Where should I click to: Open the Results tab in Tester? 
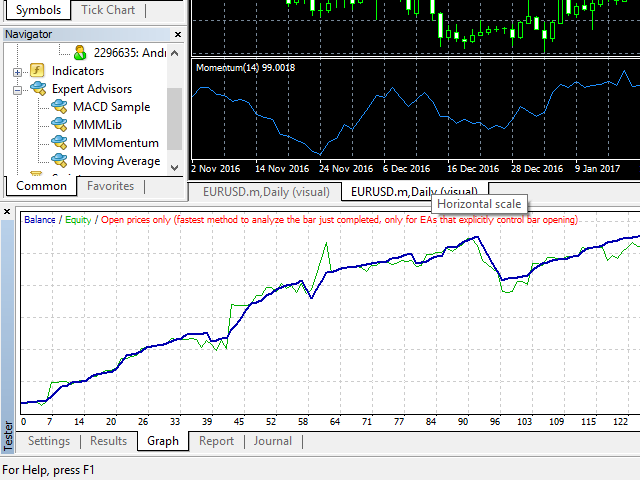(109, 441)
